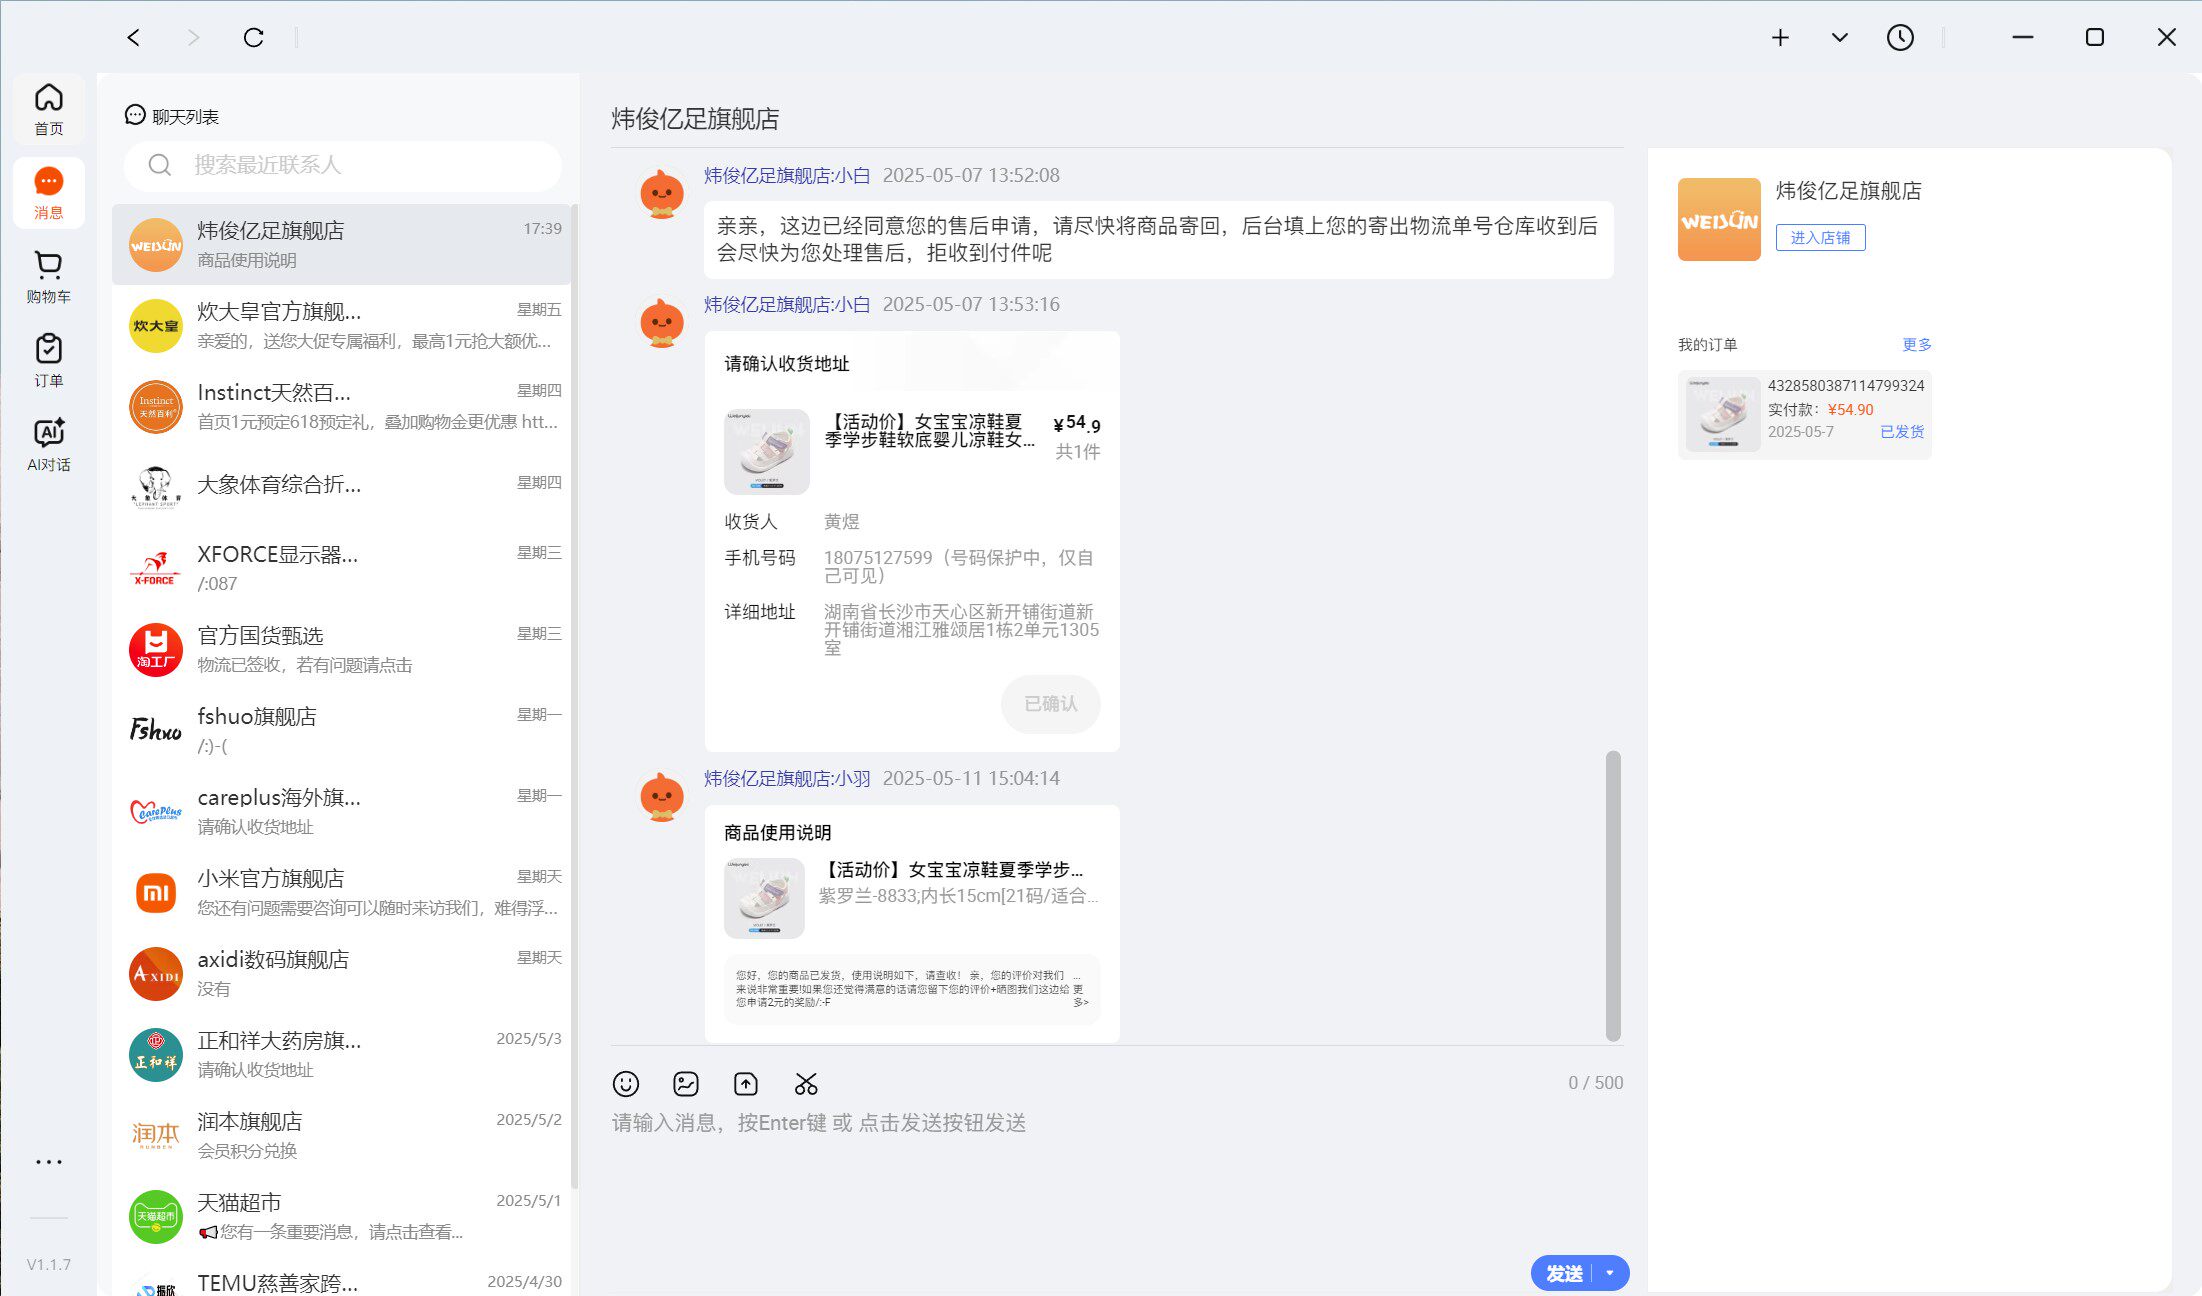Screen dimensions: 2202x1296
Task: Open the AI对话 assistant panel
Action: [47, 441]
